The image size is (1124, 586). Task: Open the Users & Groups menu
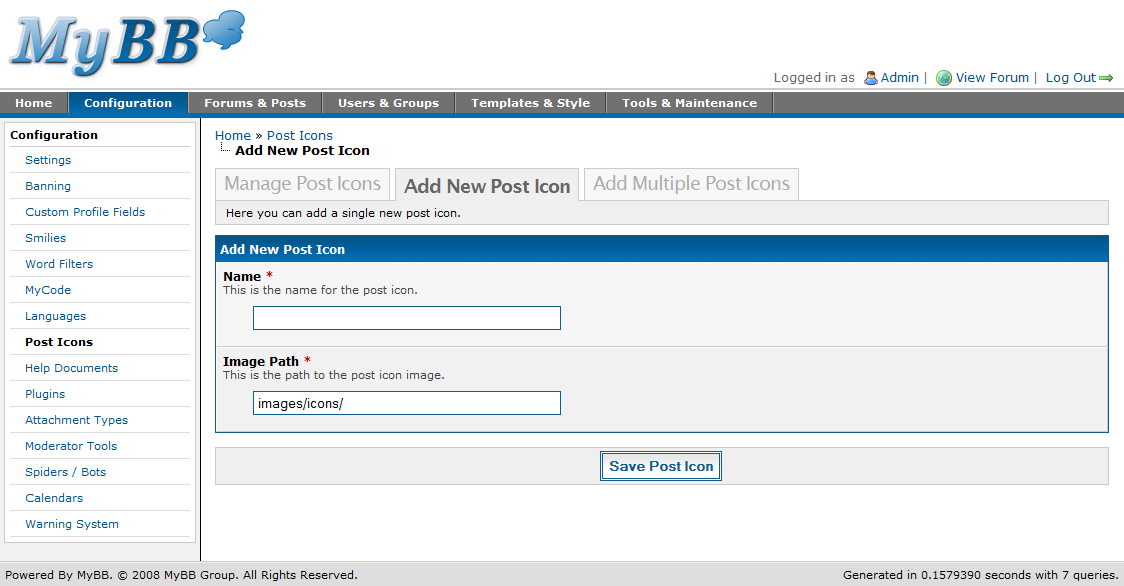(388, 103)
